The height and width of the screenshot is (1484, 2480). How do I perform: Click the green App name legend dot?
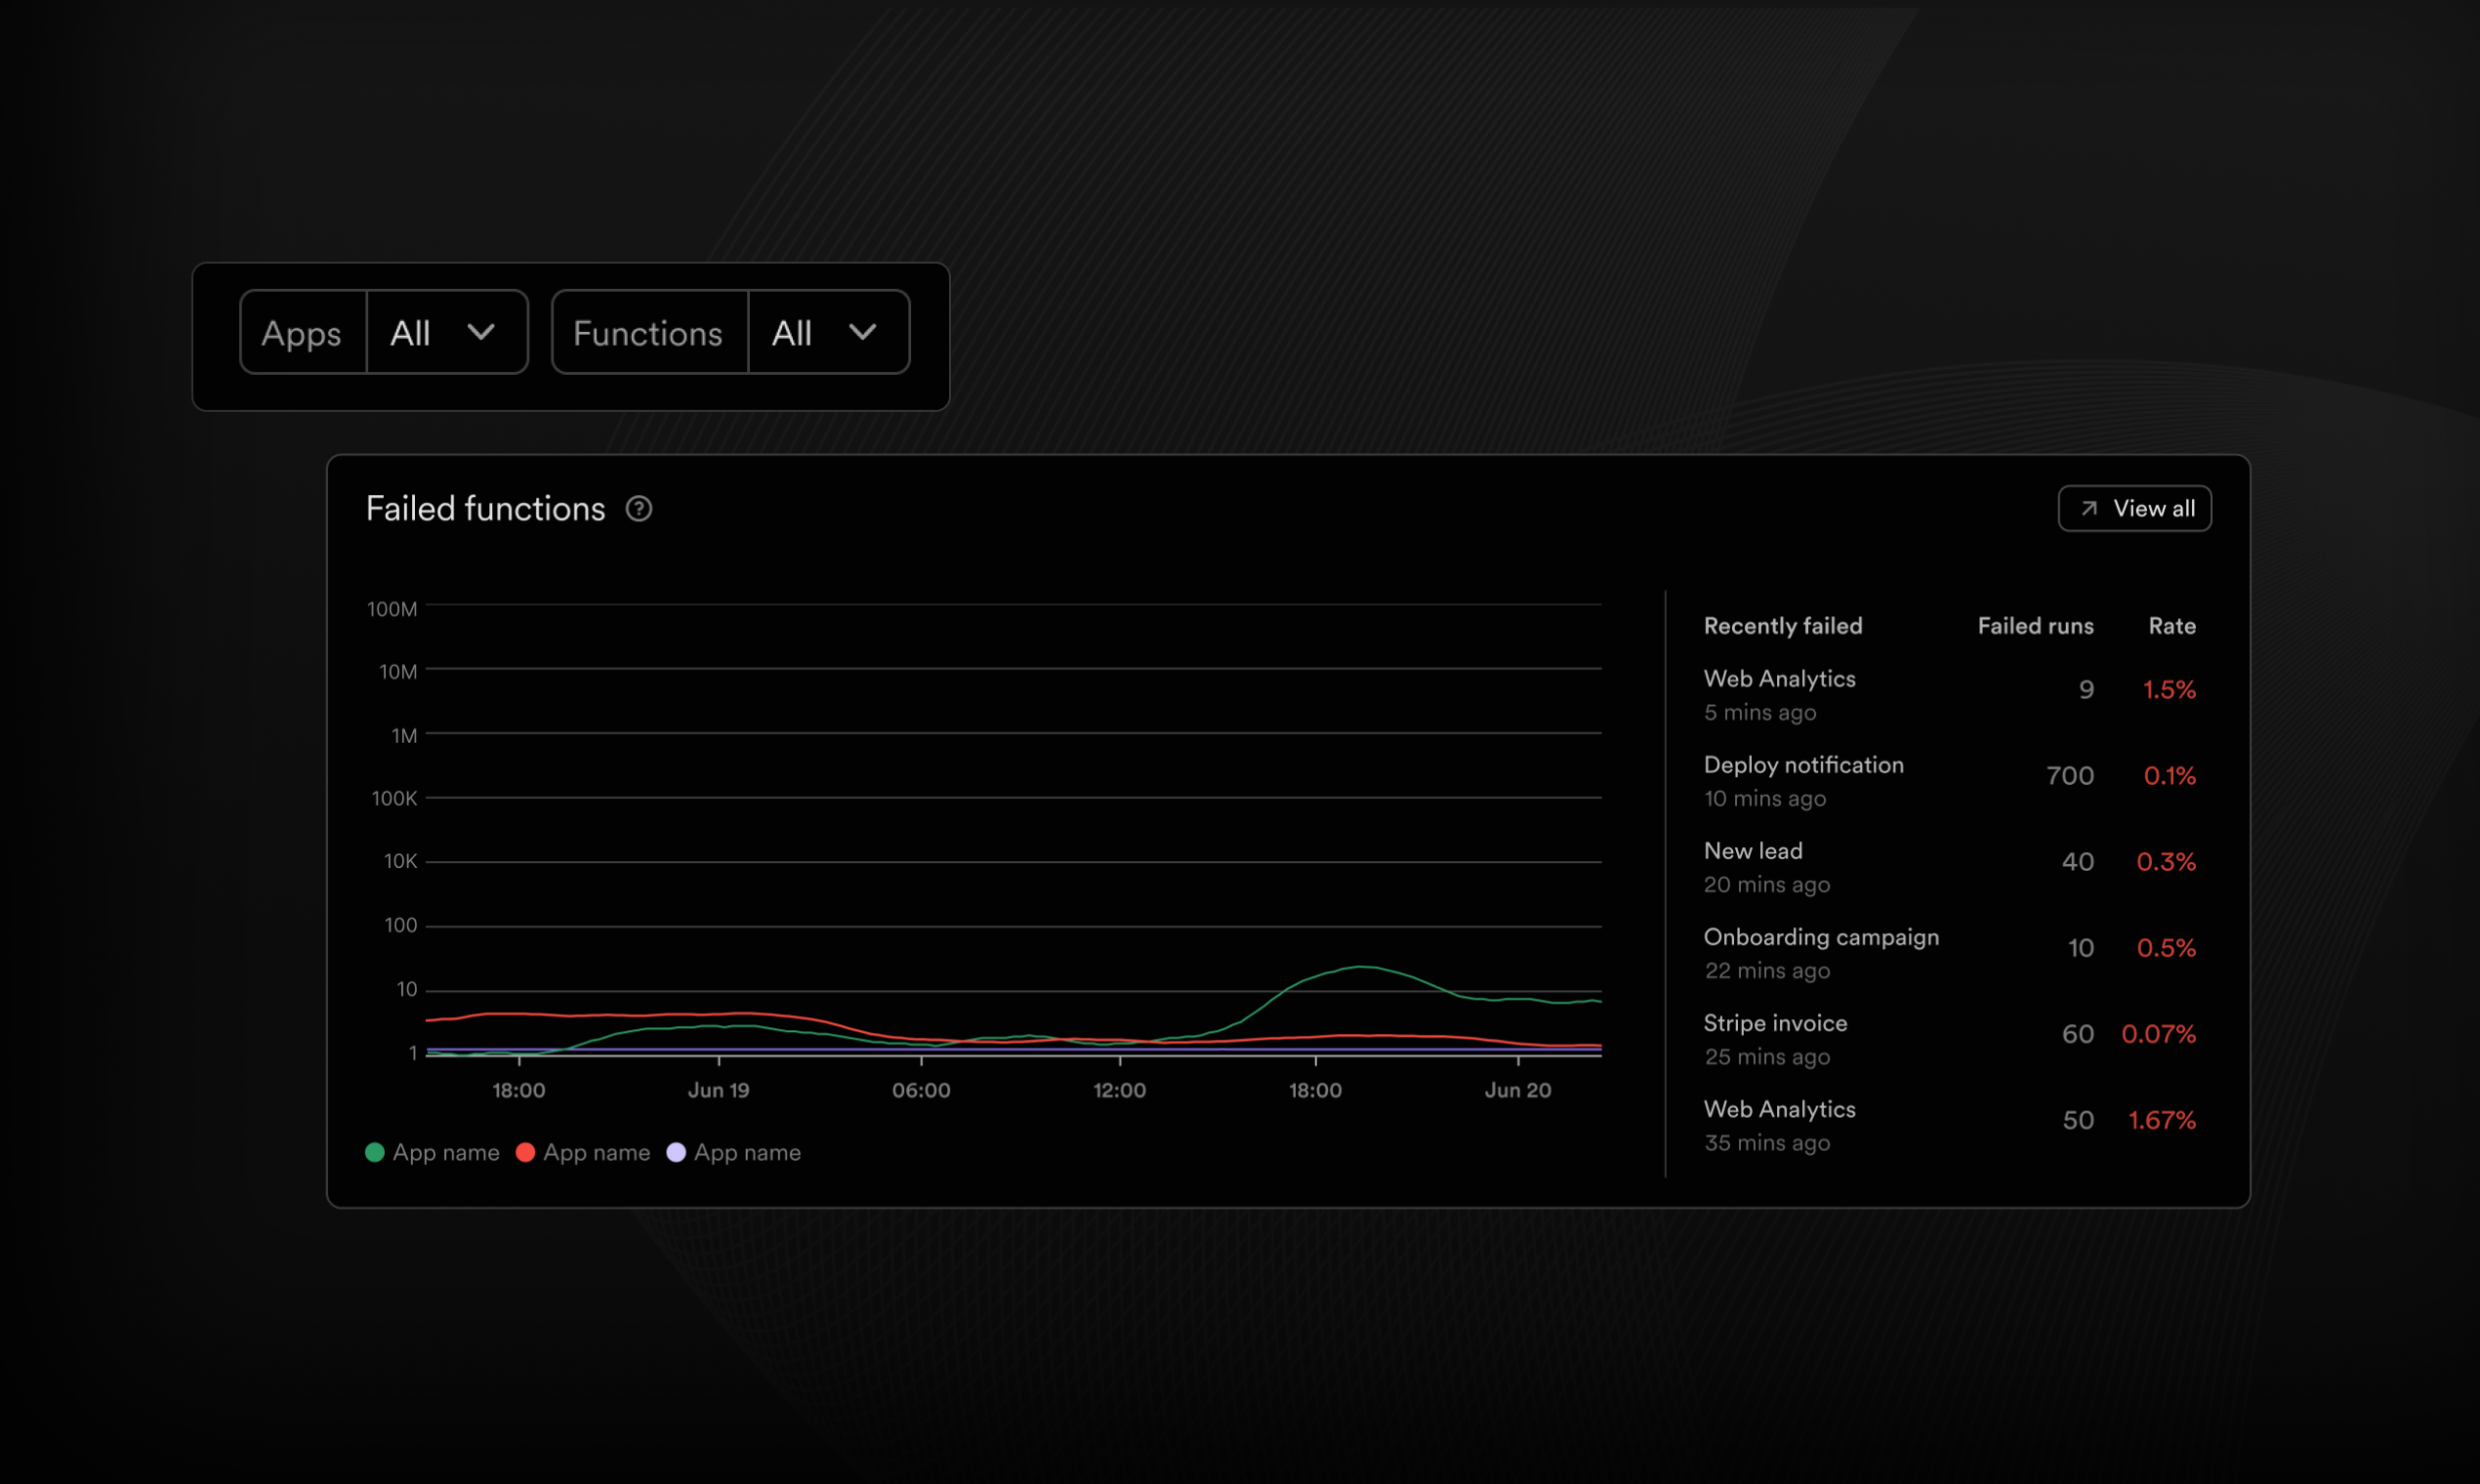[375, 1152]
